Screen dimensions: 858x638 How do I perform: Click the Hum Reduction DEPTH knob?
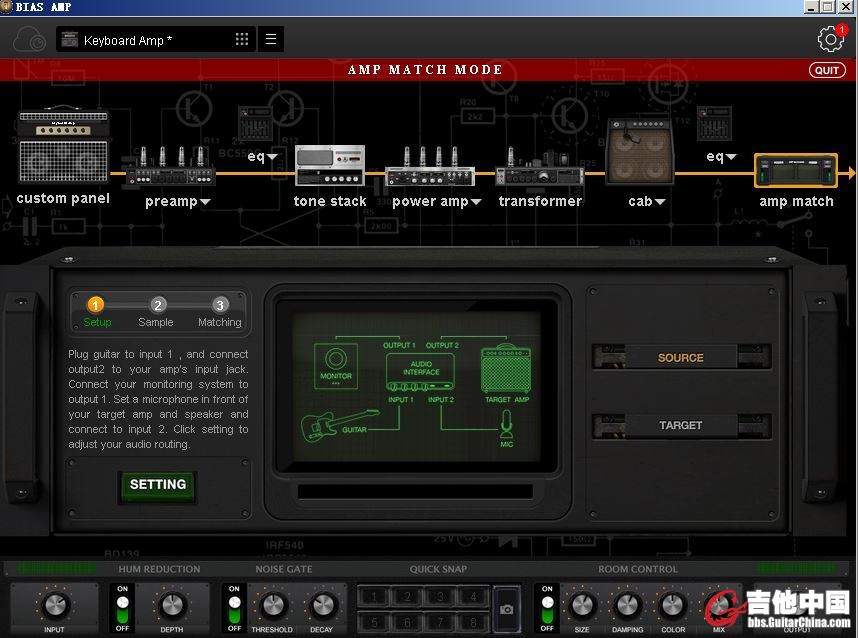click(x=172, y=605)
